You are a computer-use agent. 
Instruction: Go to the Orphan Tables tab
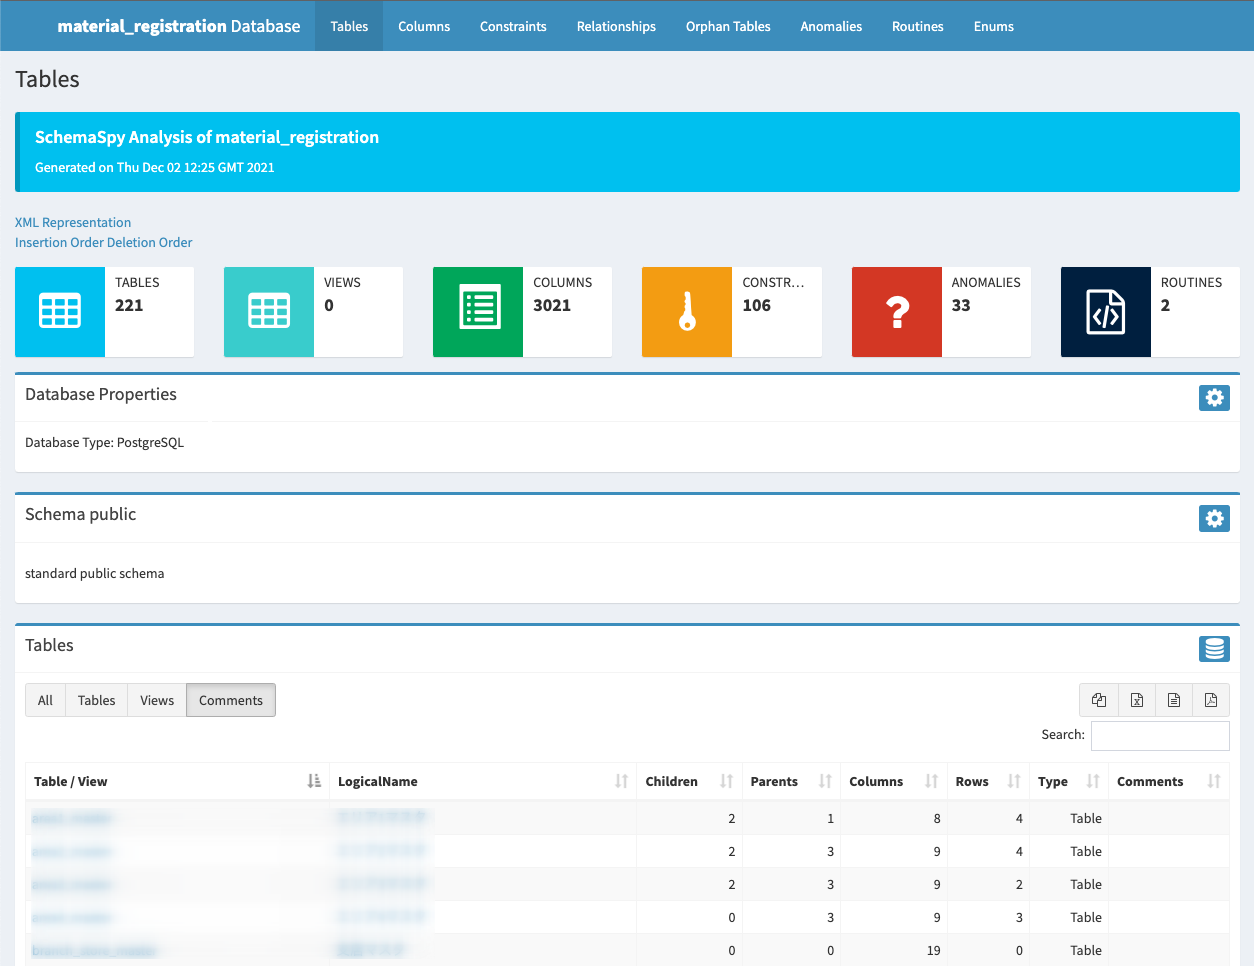(728, 26)
